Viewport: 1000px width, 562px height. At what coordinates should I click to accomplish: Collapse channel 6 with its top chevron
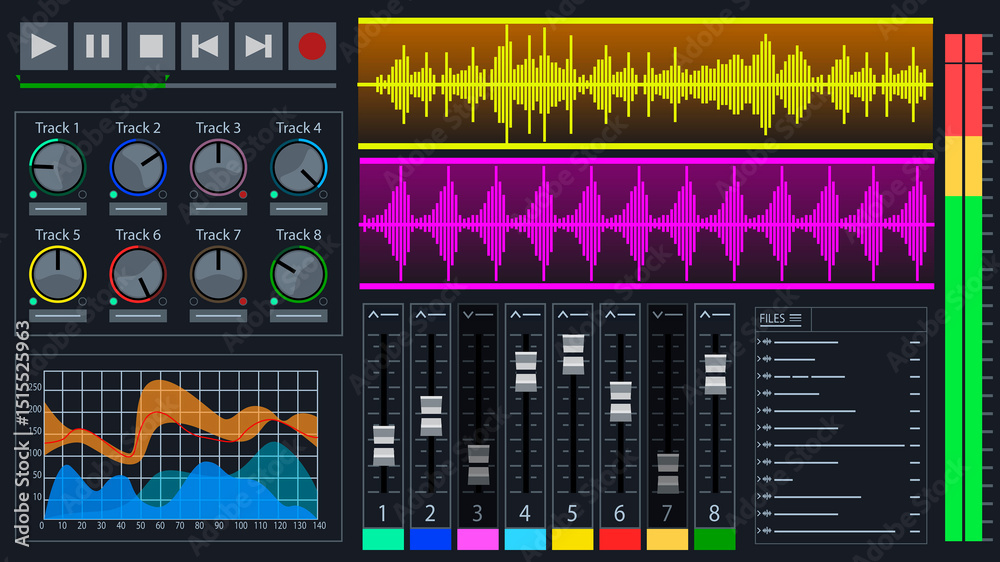click(x=610, y=314)
